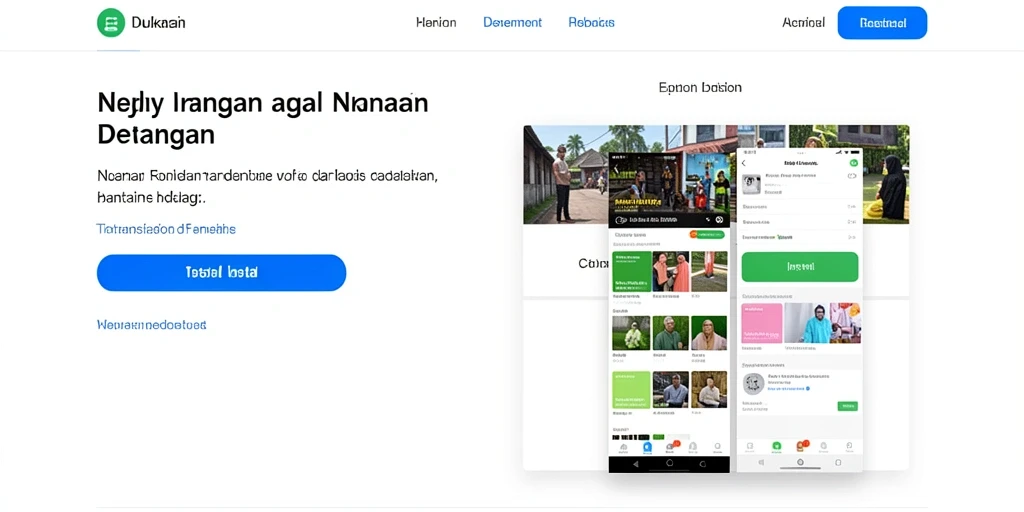Tap small blue link beside the avatar

tap(788, 389)
